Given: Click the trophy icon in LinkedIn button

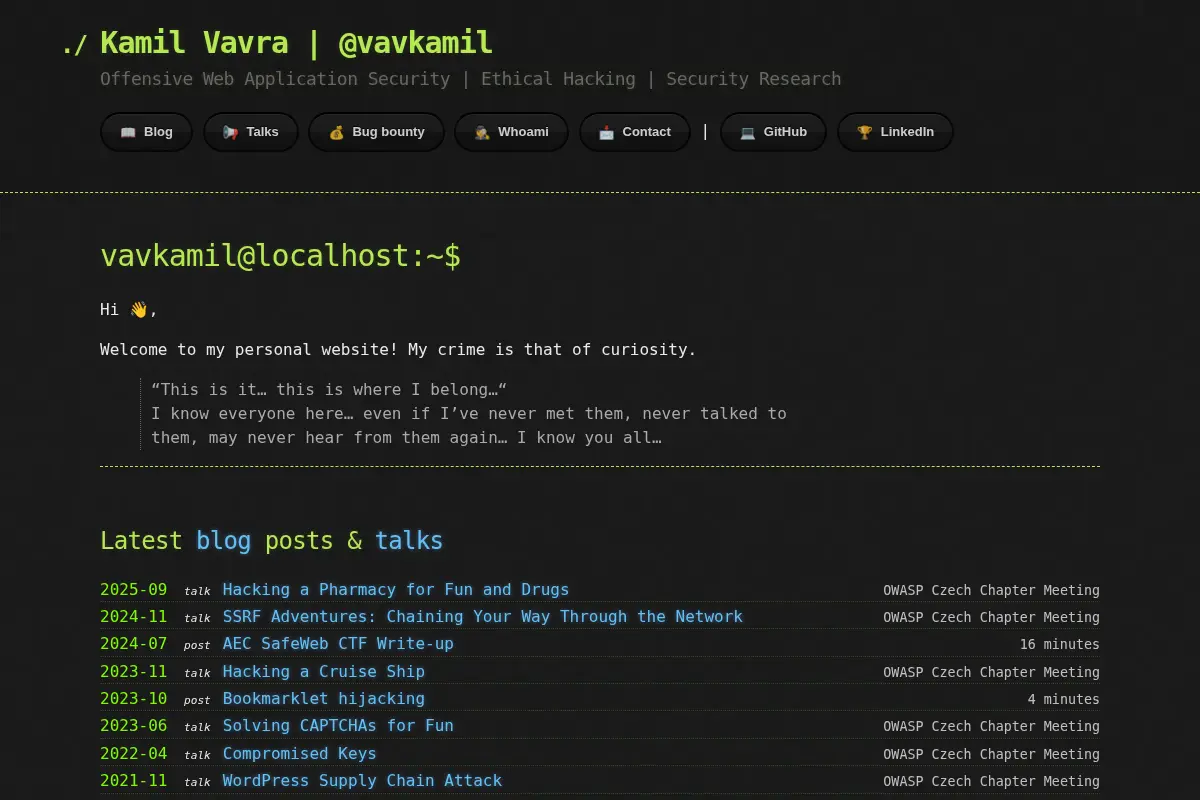Looking at the screenshot, I should point(864,132).
